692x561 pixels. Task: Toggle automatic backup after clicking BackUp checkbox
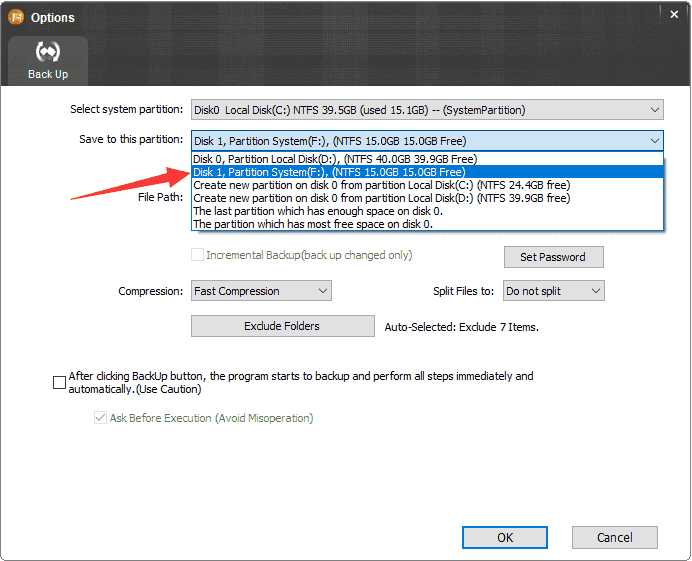click(x=59, y=382)
